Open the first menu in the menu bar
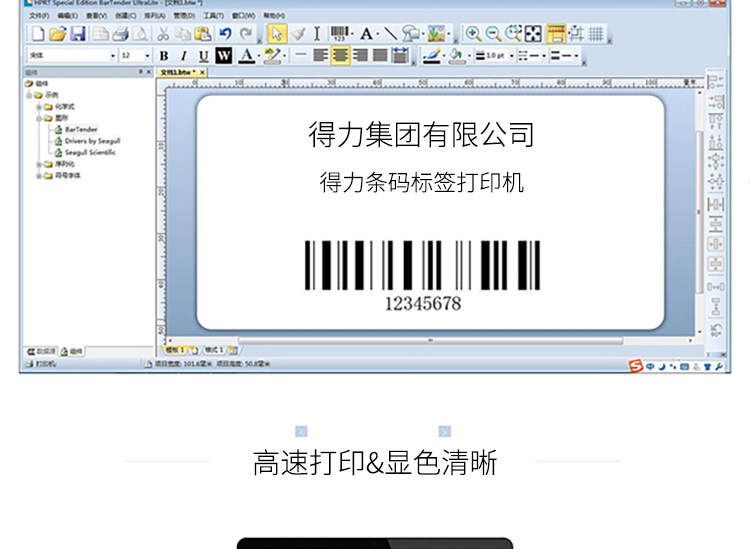 tap(39, 15)
